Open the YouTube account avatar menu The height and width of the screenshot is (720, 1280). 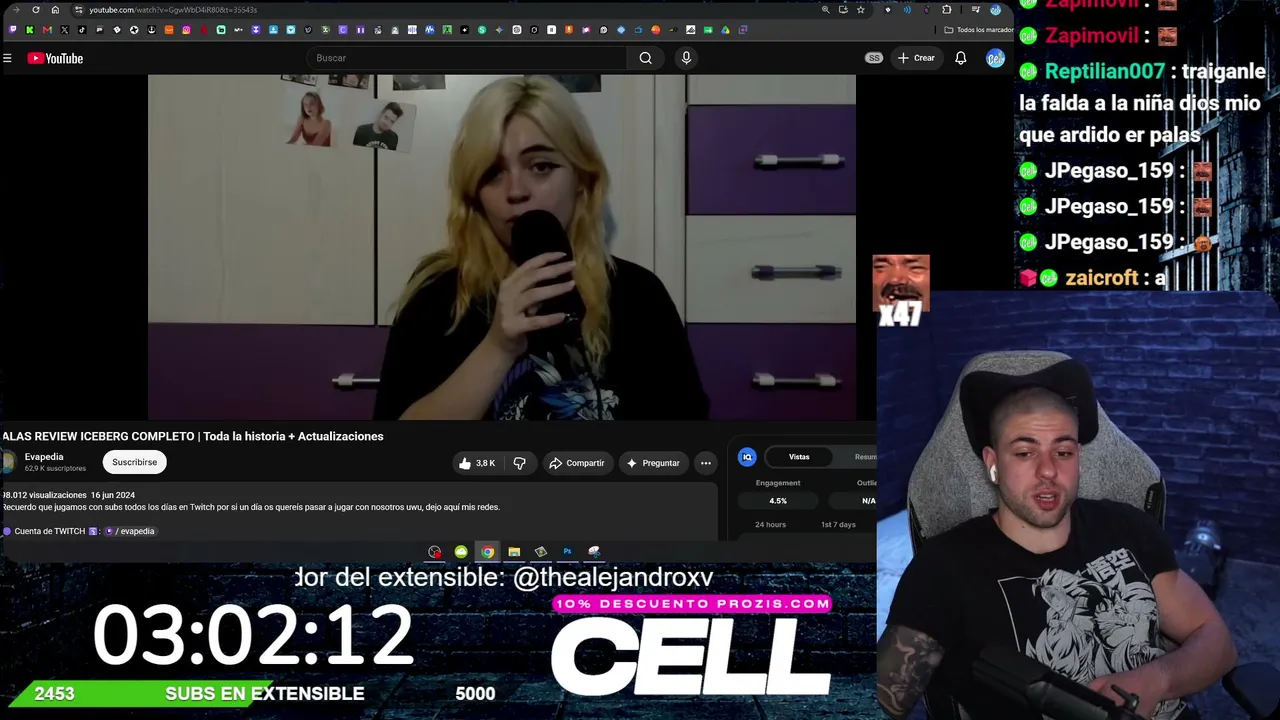pyautogui.click(x=995, y=58)
